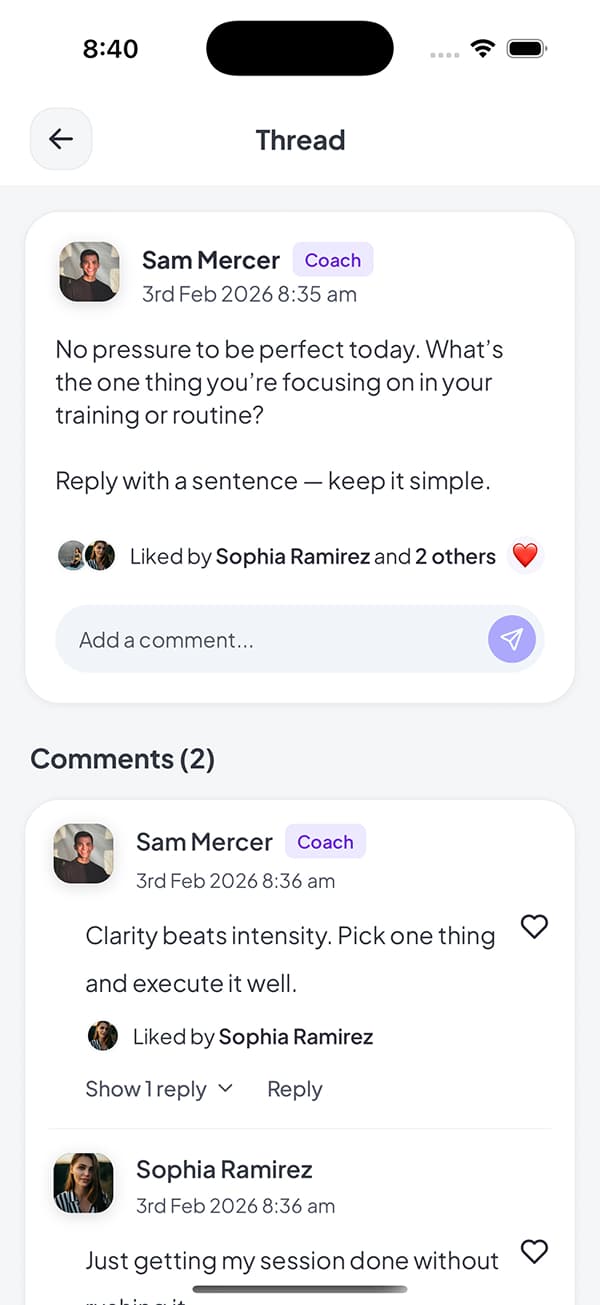
Task: Select the Thread screen title
Action: [300, 140]
